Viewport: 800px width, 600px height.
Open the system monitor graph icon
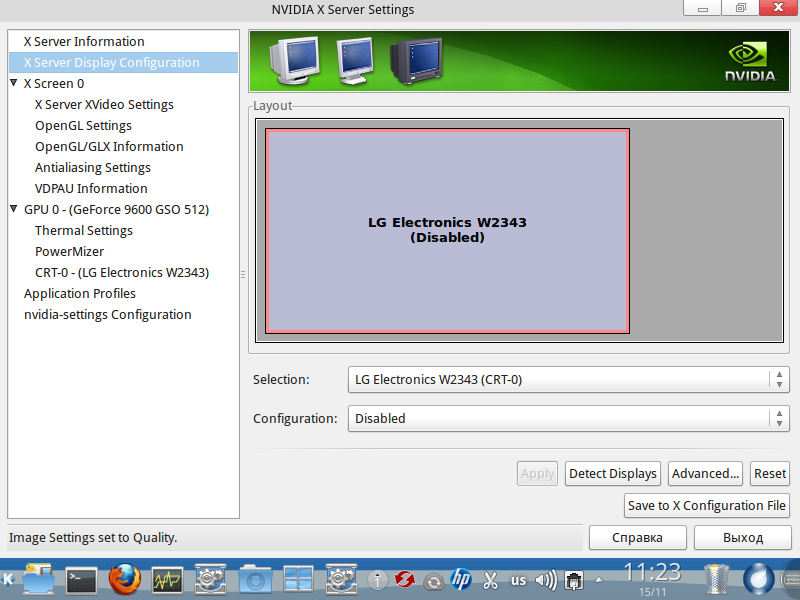(168, 580)
